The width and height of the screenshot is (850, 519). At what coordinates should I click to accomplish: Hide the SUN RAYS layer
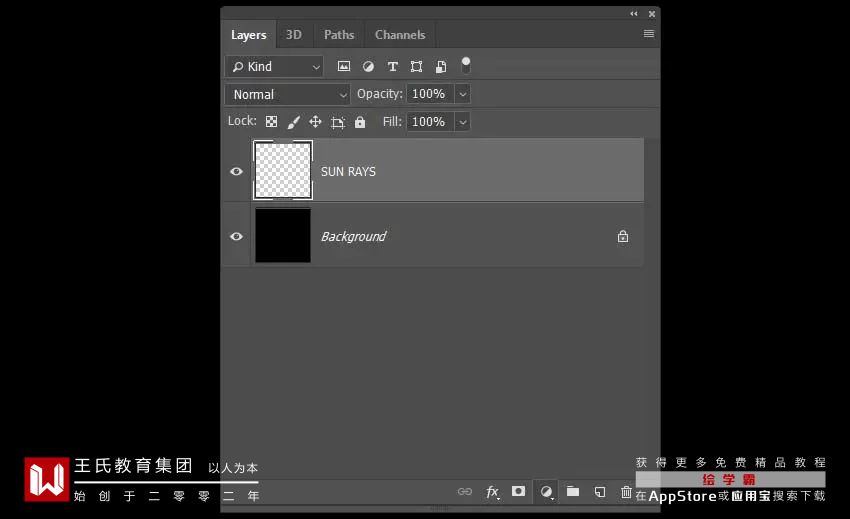tap(236, 171)
